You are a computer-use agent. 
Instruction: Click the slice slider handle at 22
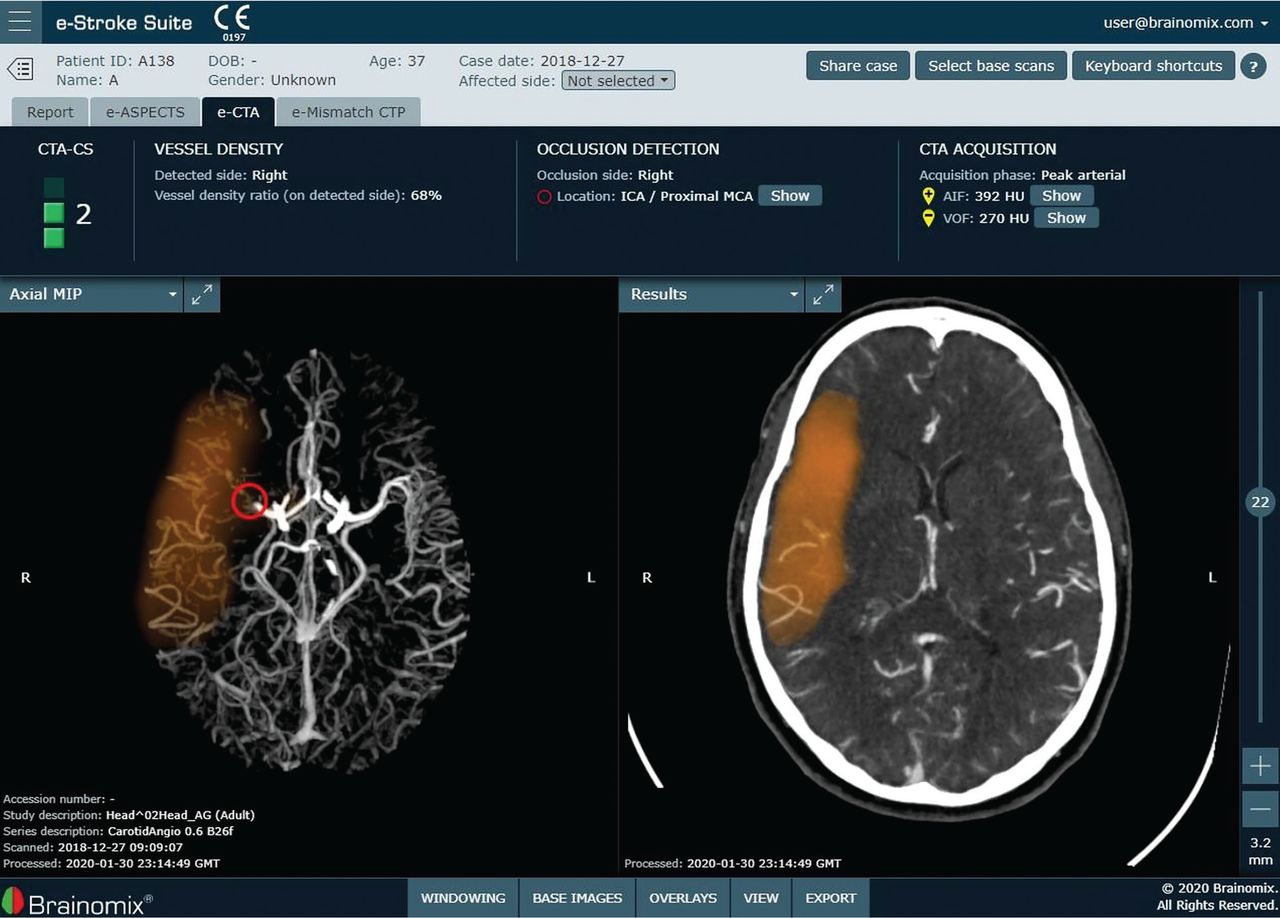coord(1260,502)
